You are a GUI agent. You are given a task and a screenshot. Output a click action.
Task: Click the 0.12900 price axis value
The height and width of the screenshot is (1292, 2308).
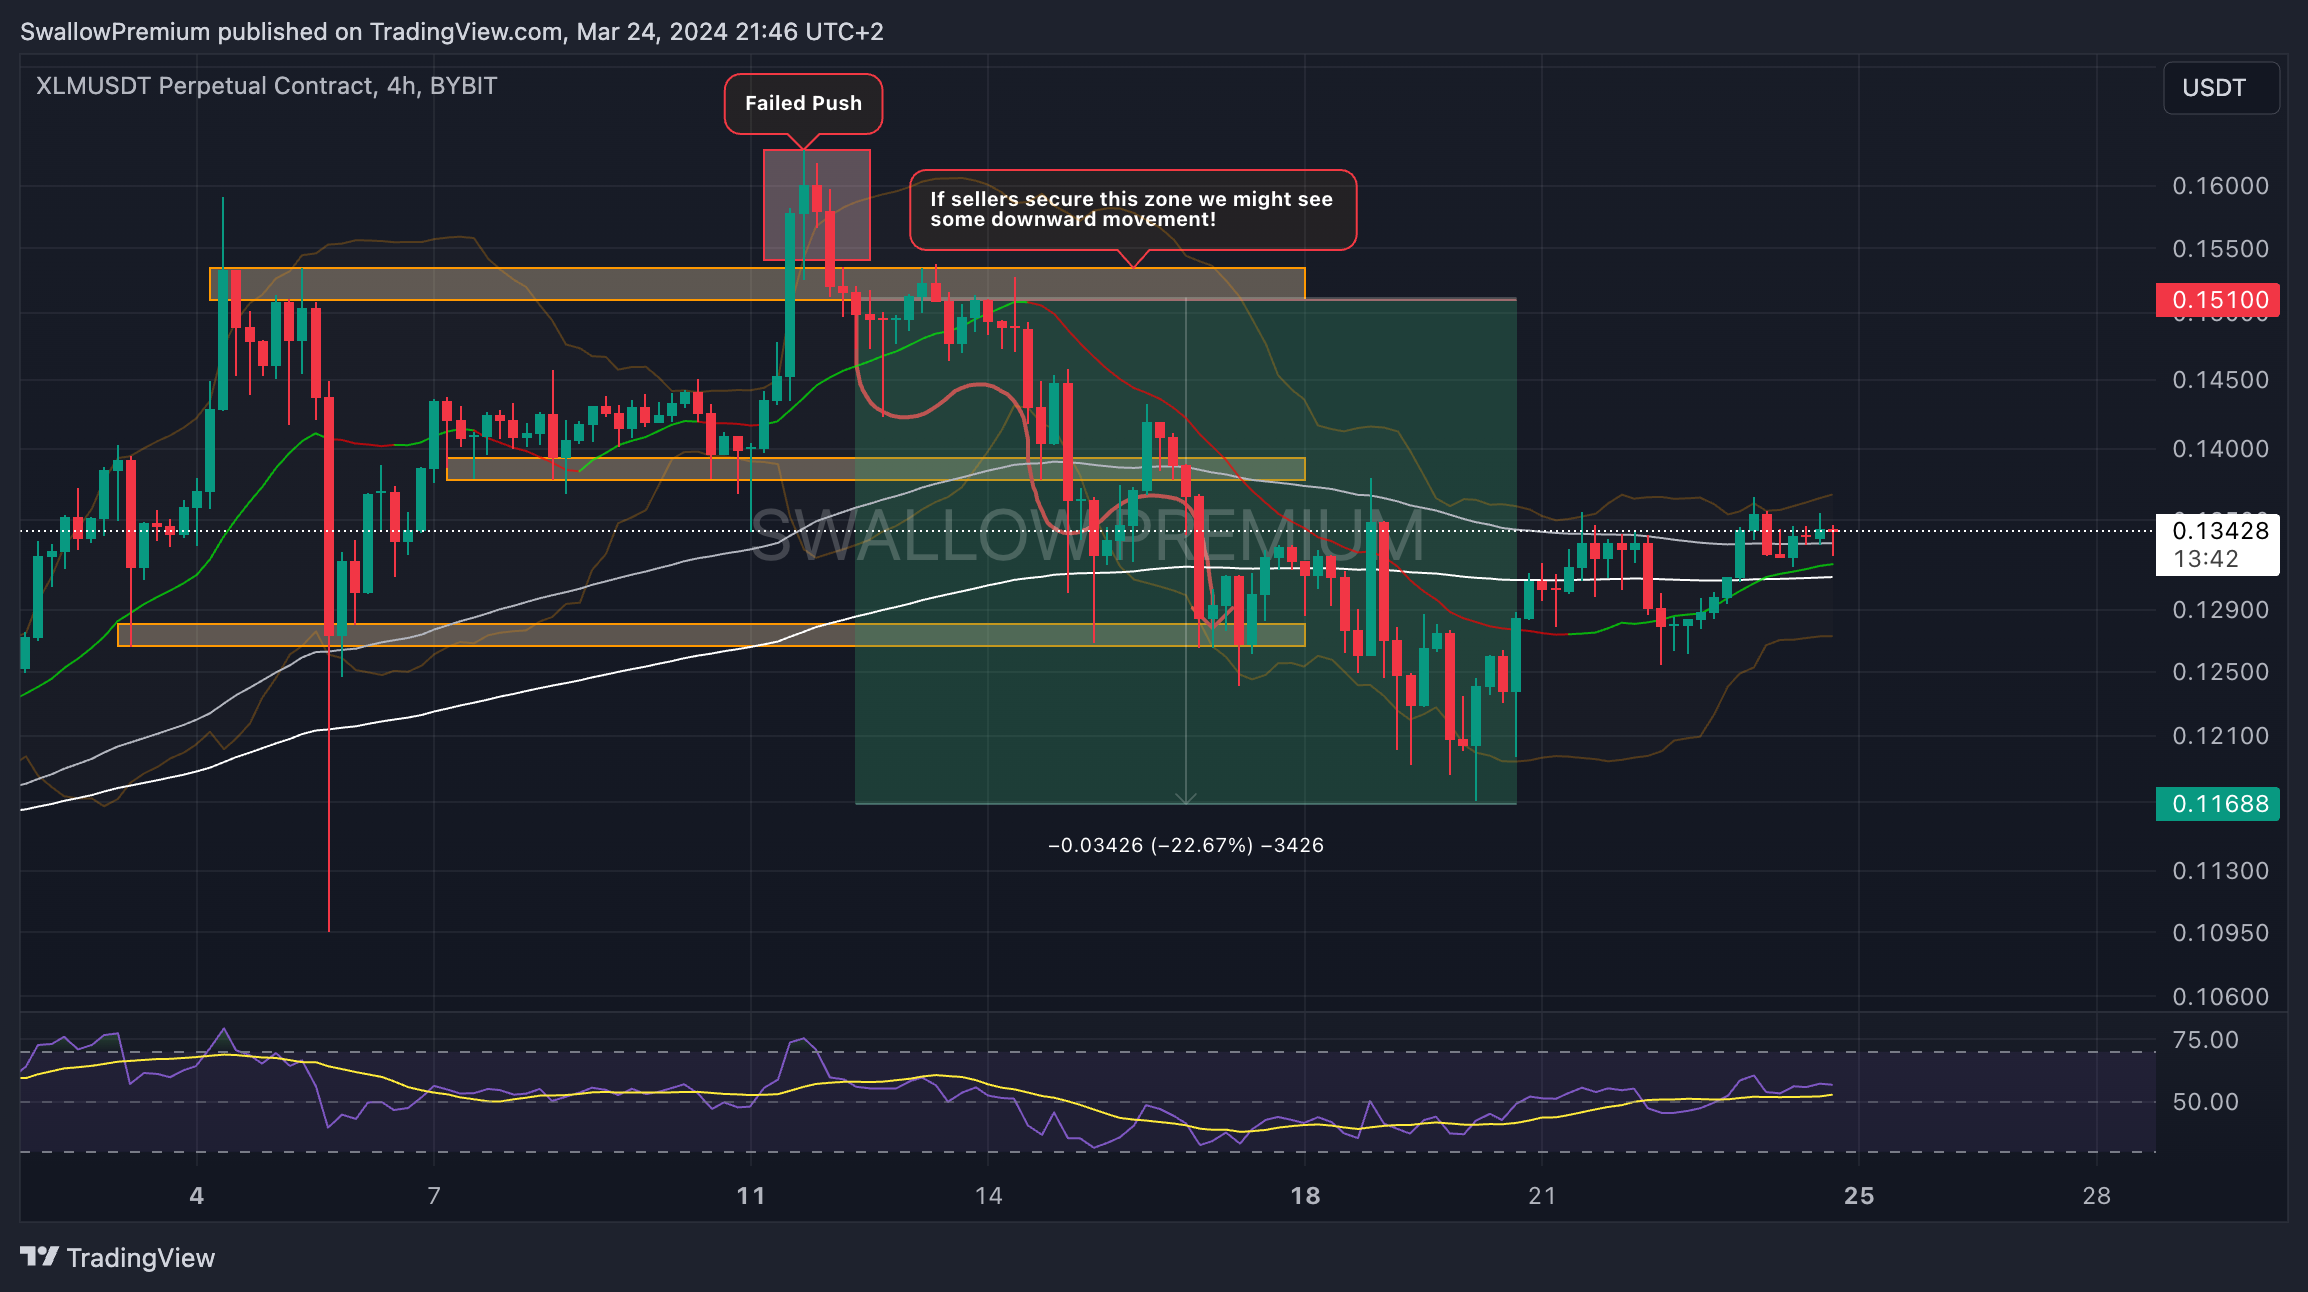(2220, 610)
